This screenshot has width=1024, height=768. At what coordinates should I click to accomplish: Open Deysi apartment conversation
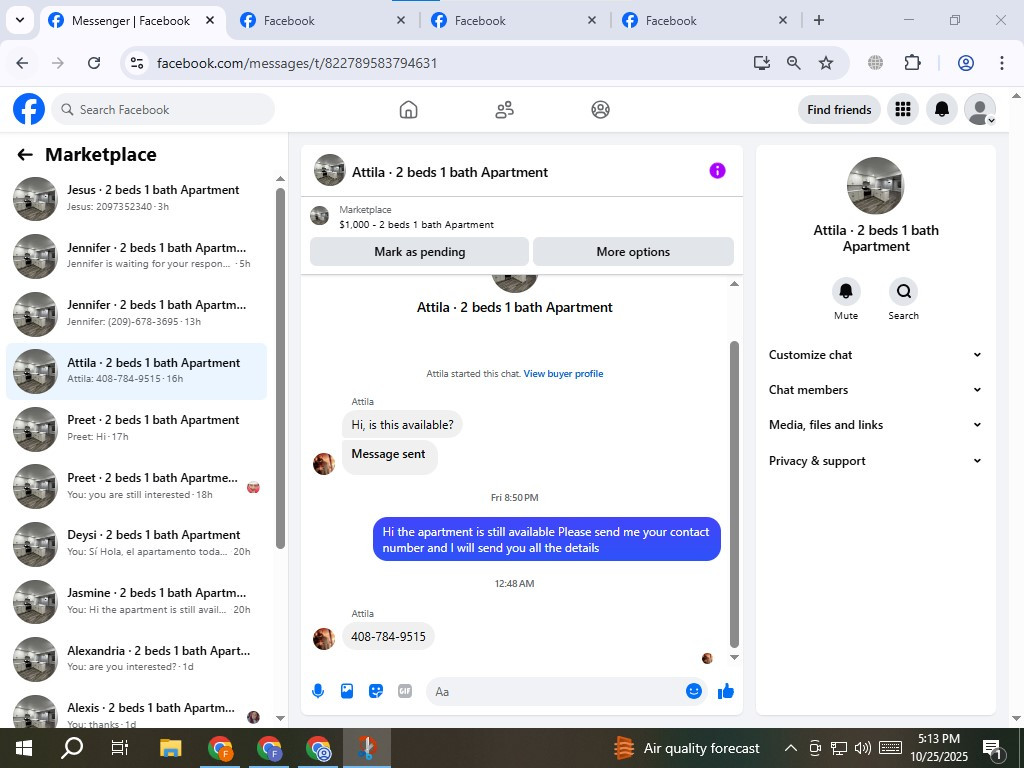(x=137, y=543)
